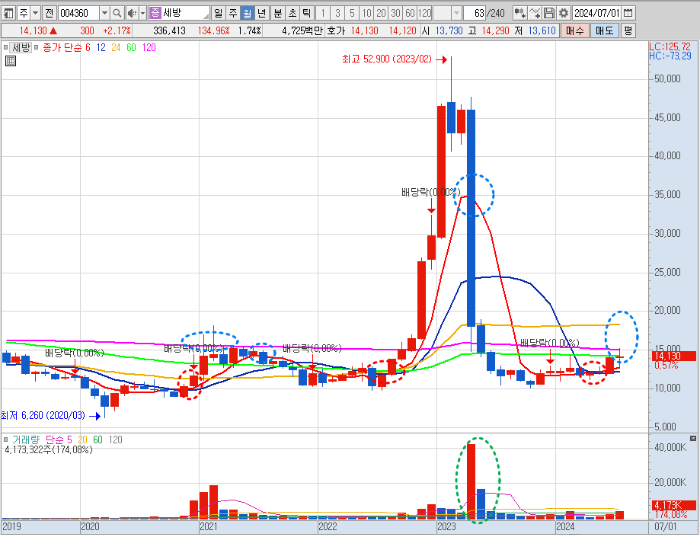Select the 60 interval button

(x=410, y=13)
